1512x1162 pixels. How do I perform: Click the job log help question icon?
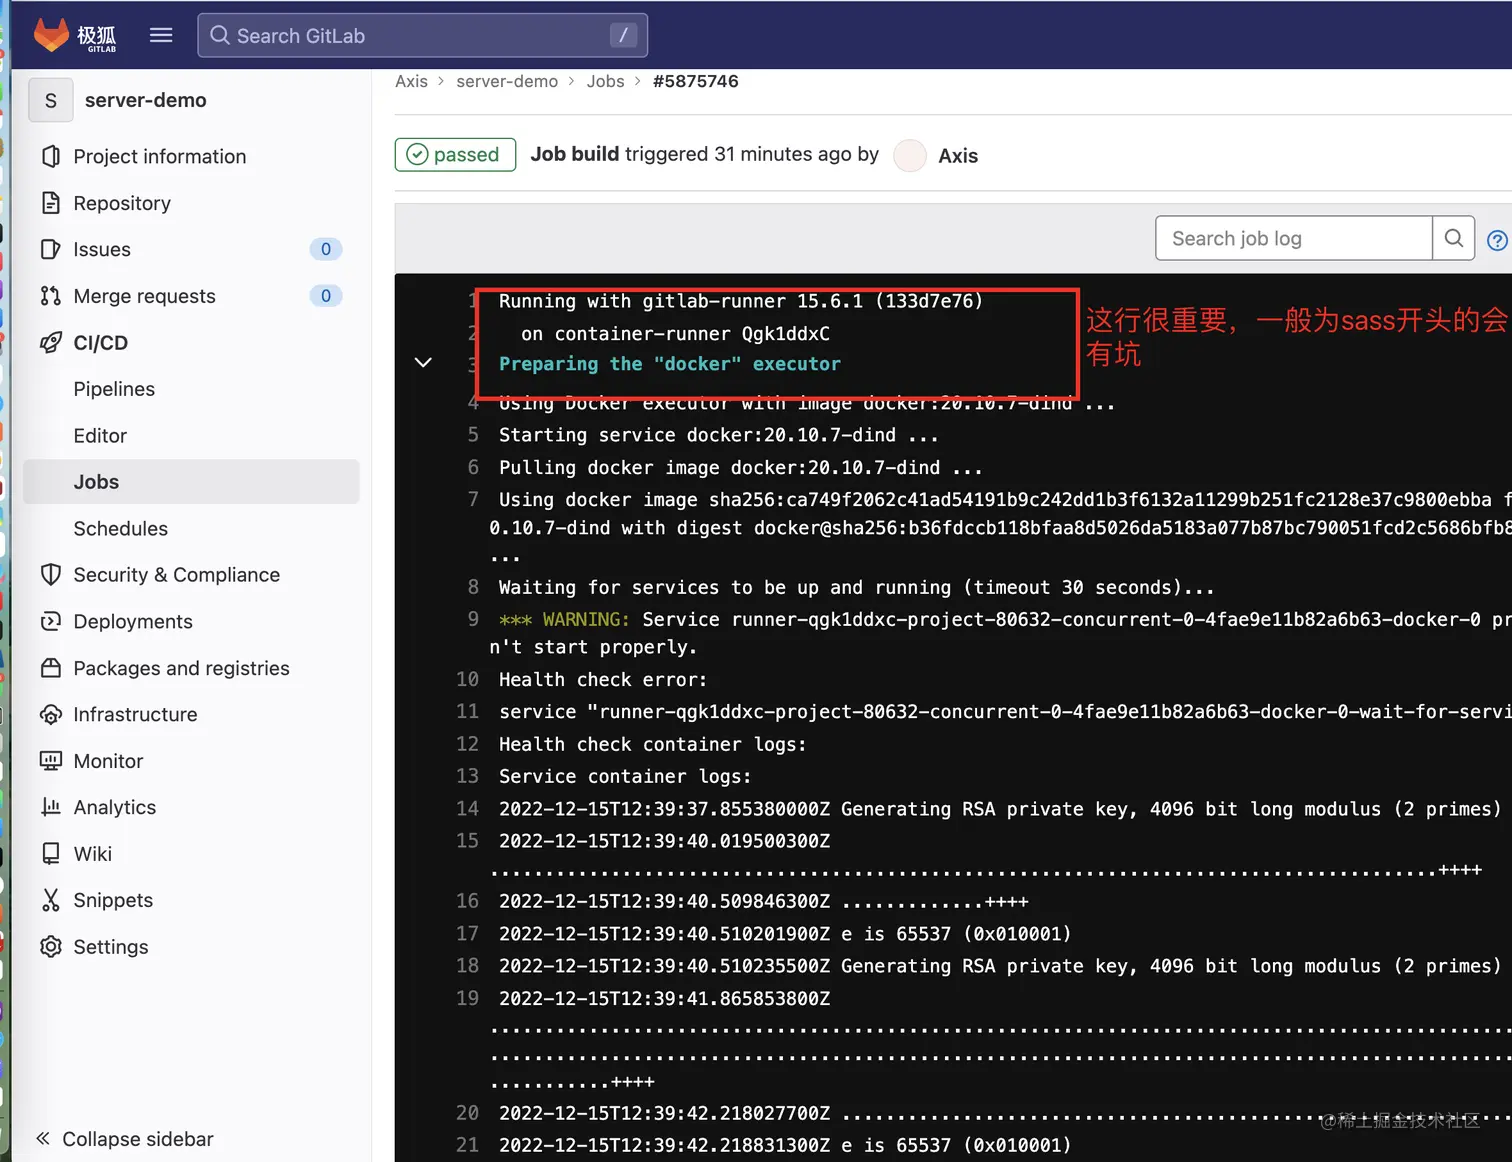(x=1497, y=240)
